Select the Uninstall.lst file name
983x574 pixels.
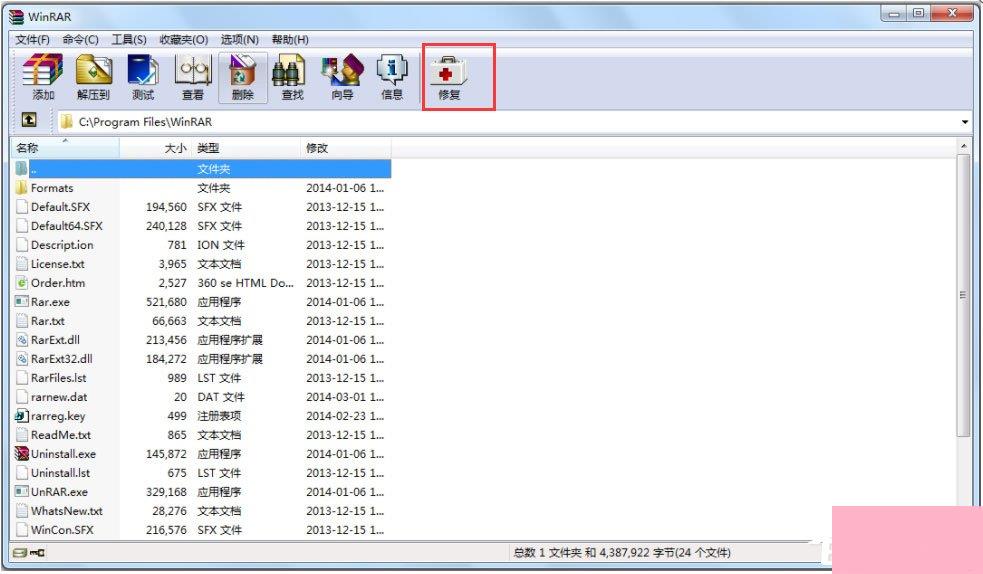tap(60, 472)
